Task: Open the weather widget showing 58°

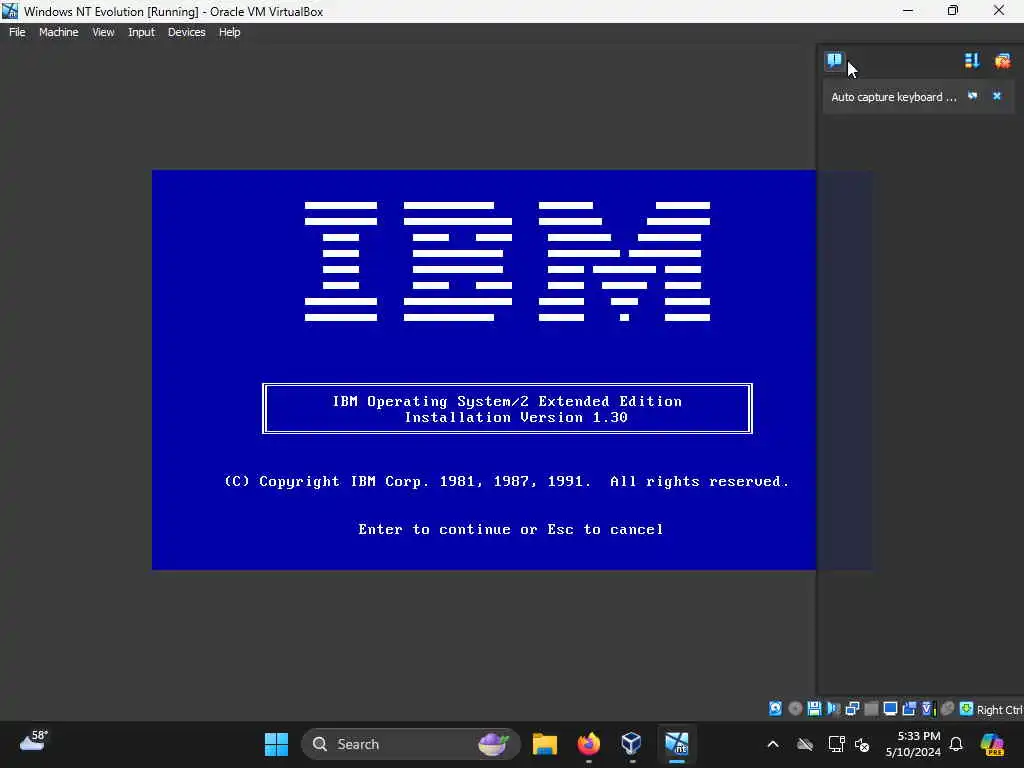Action: [34, 741]
